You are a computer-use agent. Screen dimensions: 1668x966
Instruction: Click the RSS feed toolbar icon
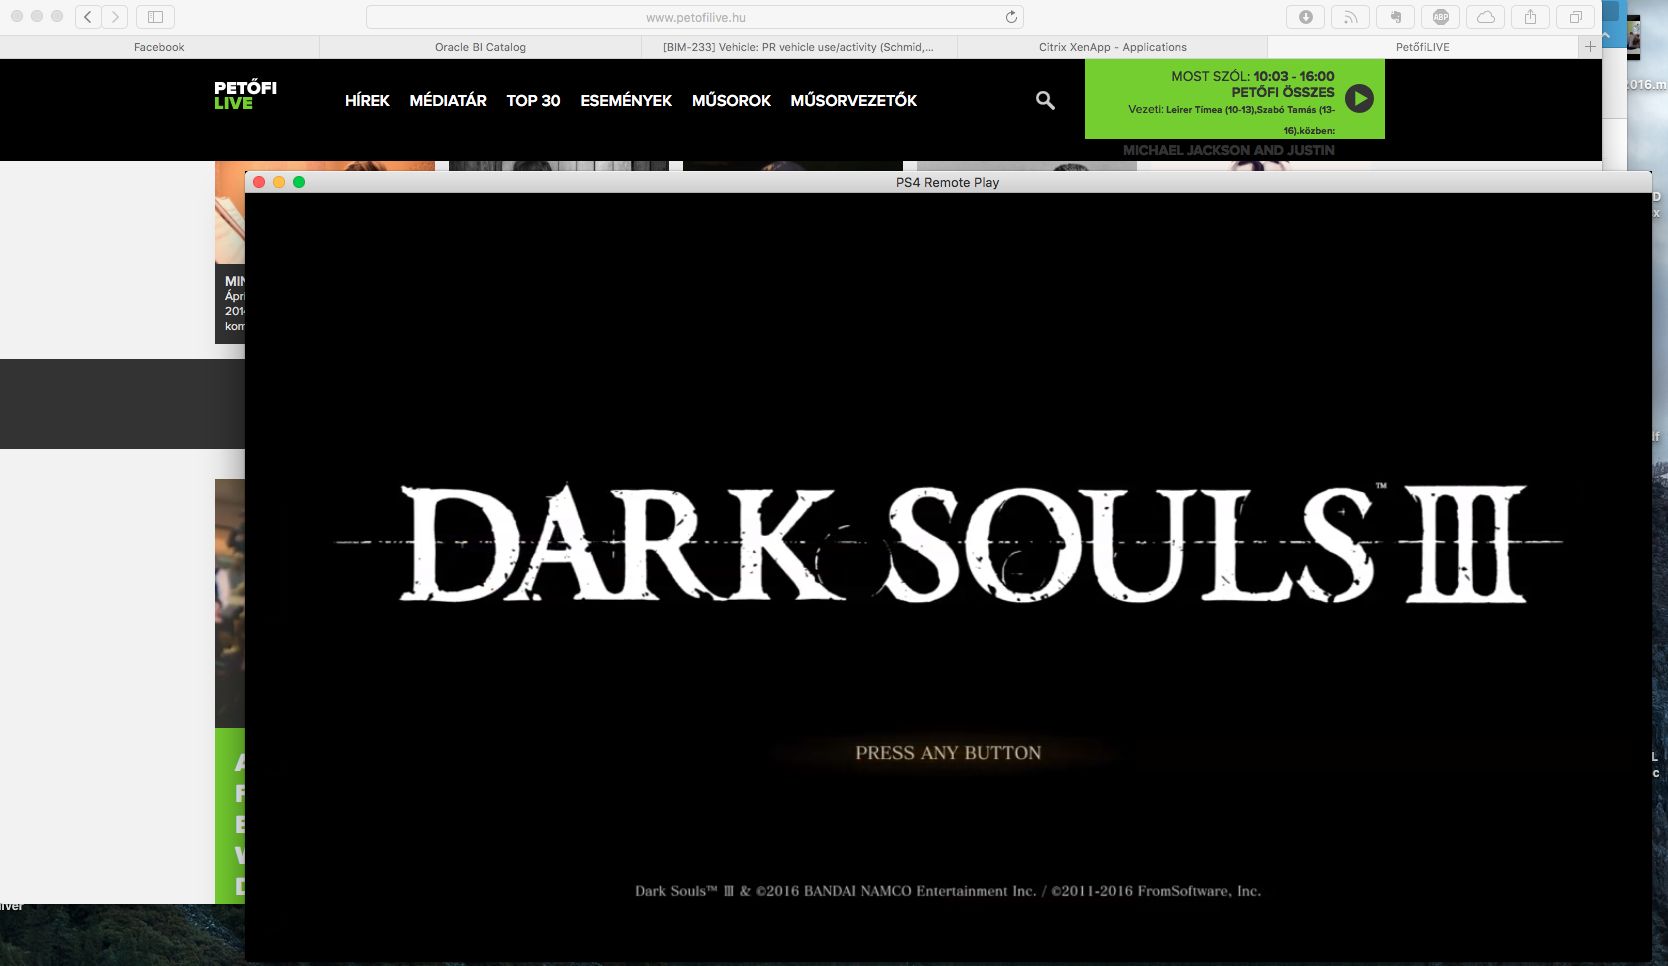[1350, 17]
